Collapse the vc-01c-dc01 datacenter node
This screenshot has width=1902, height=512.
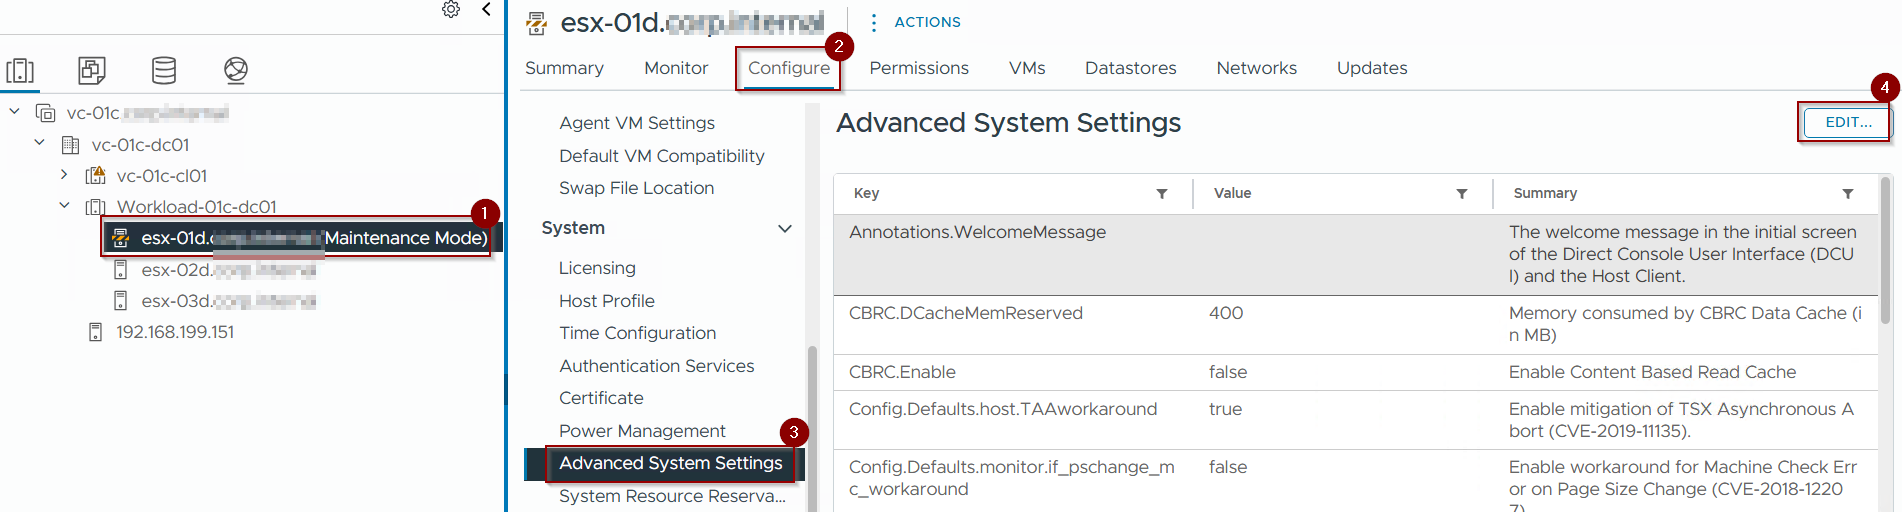tap(39, 143)
